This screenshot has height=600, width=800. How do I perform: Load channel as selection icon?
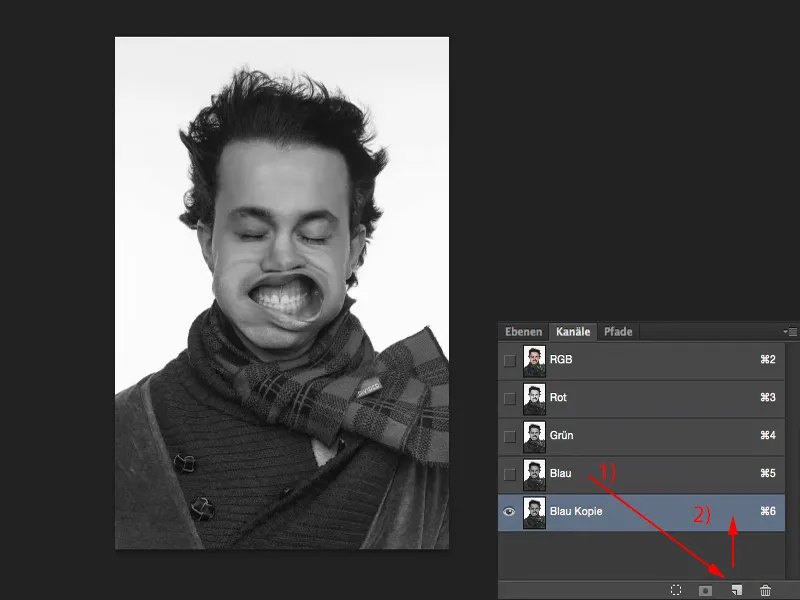tap(676, 590)
